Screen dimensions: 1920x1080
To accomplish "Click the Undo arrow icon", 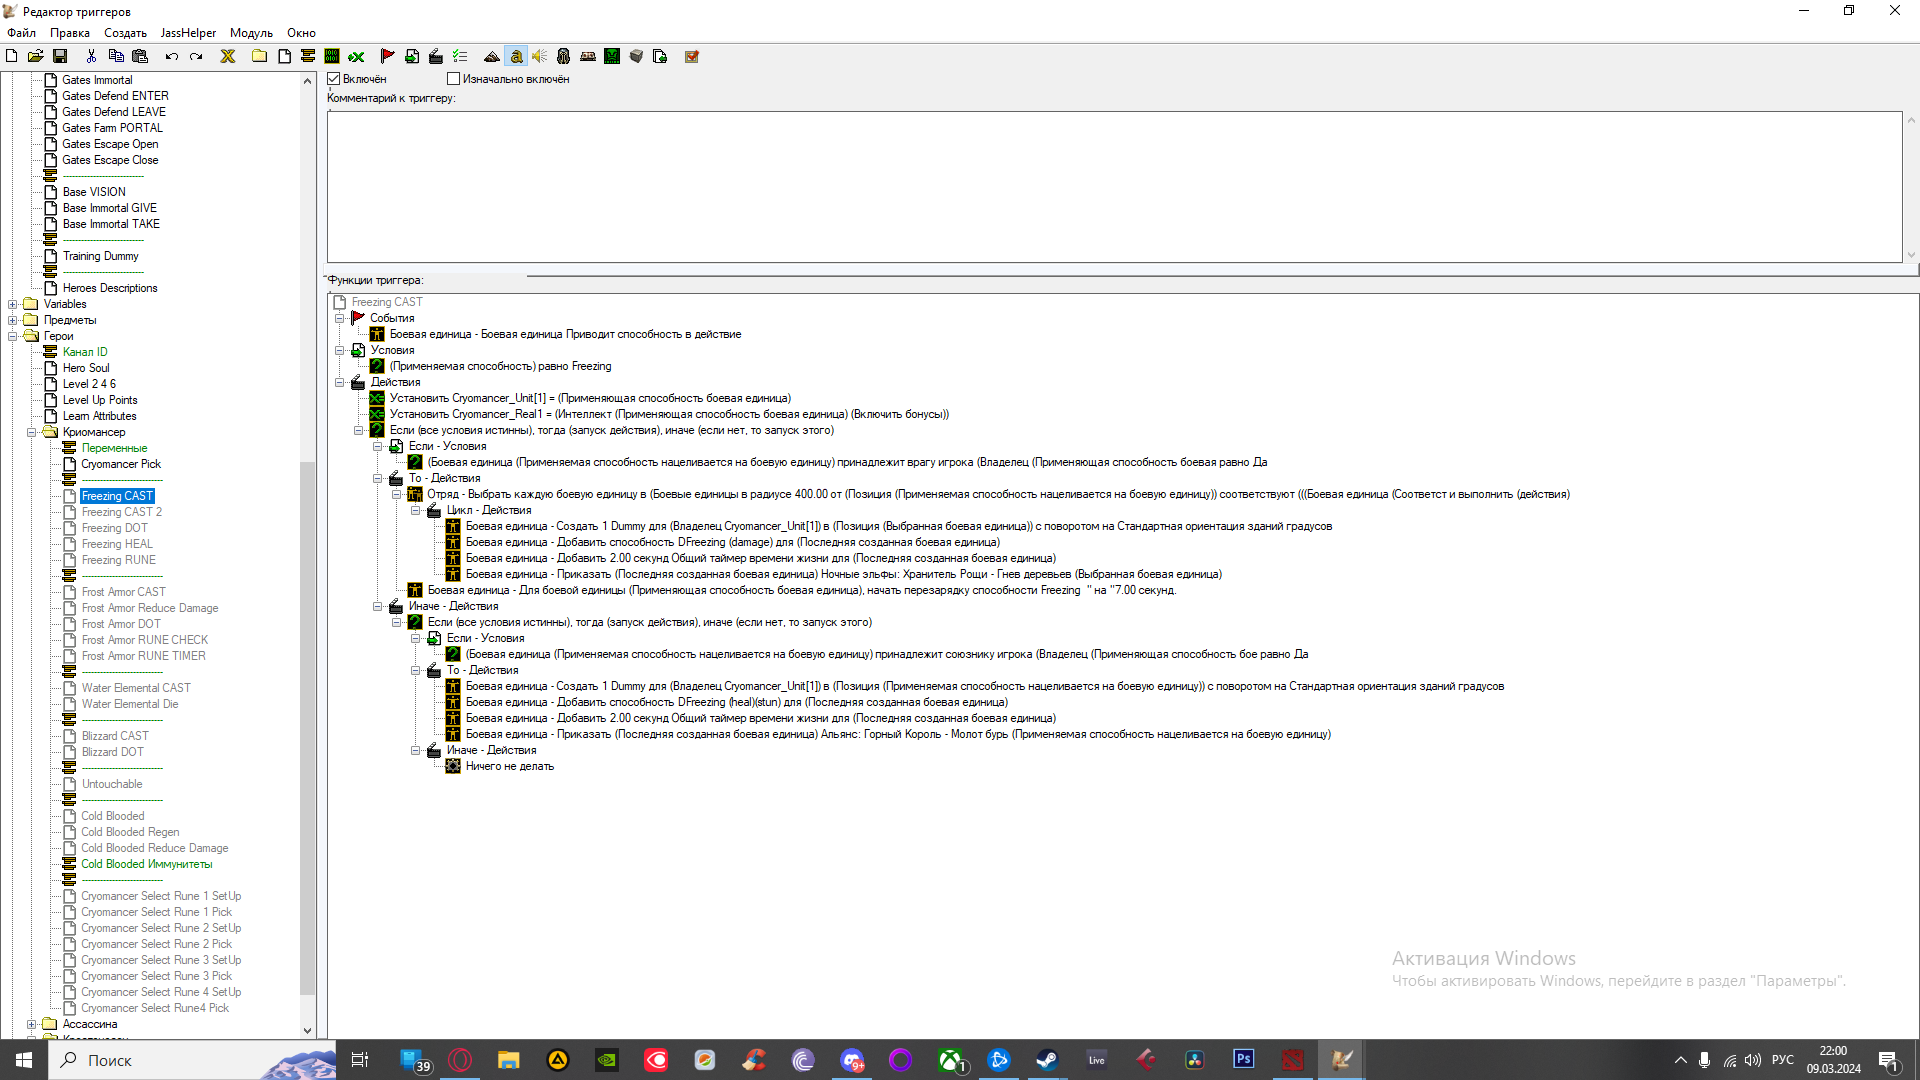I will 172,56.
